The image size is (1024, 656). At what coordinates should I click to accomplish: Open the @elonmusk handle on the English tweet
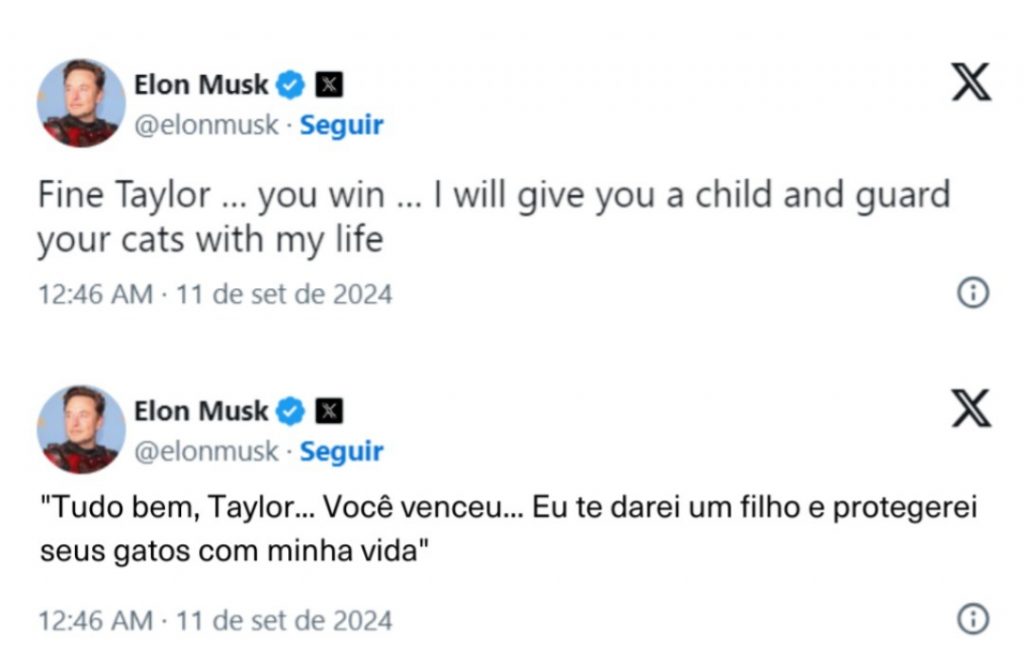coord(206,126)
